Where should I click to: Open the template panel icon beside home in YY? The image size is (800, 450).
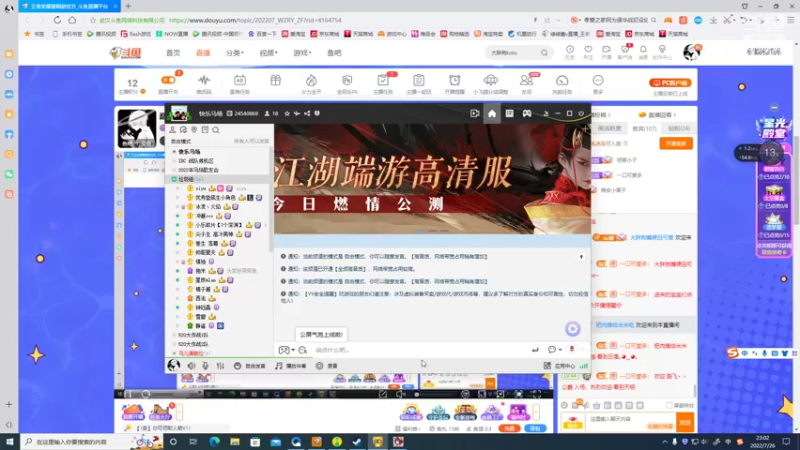[x=509, y=113]
